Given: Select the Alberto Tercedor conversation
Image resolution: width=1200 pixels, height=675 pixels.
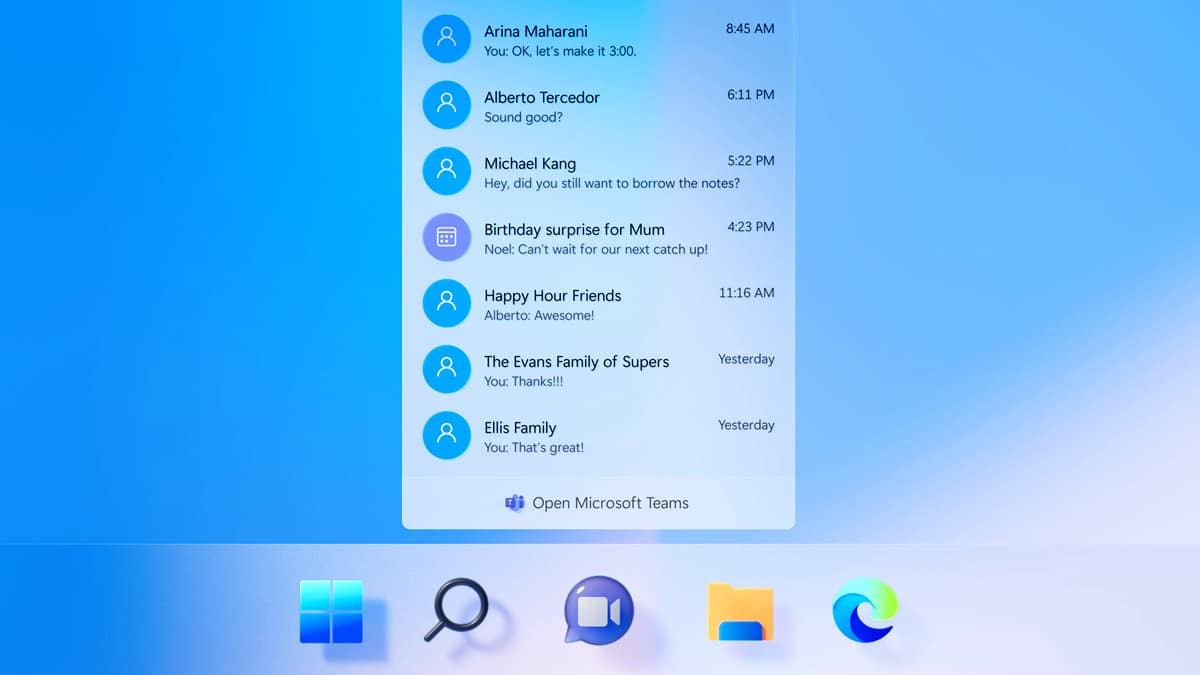Looking at the screenshot, I should pyautogui.click(x=600, y=106).
